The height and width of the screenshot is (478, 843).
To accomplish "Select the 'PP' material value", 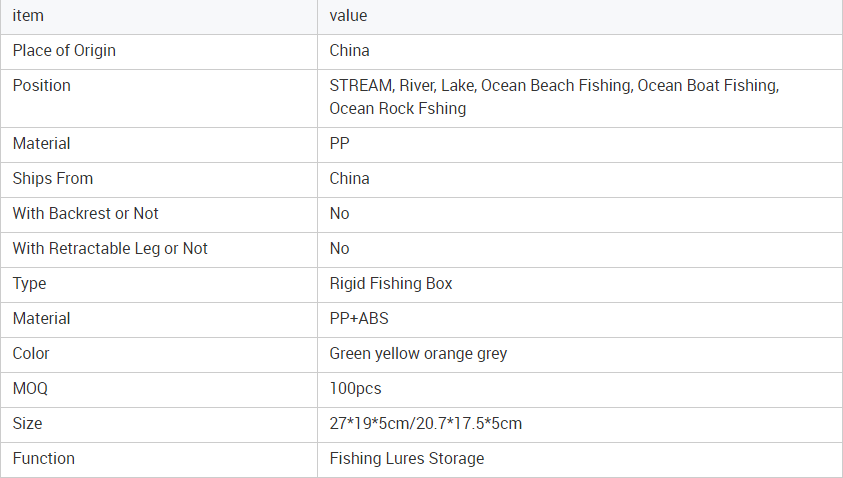I will (x=339, y=144).
